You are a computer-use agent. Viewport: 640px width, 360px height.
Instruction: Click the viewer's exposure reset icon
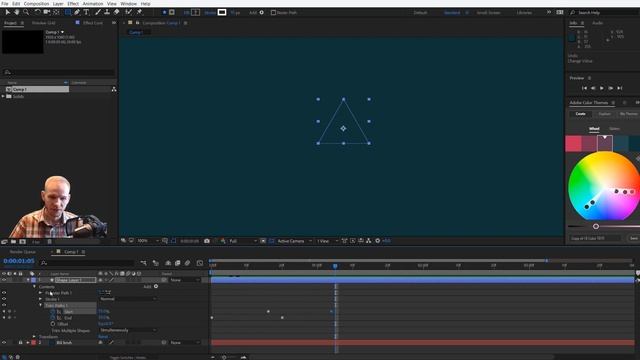378,241
